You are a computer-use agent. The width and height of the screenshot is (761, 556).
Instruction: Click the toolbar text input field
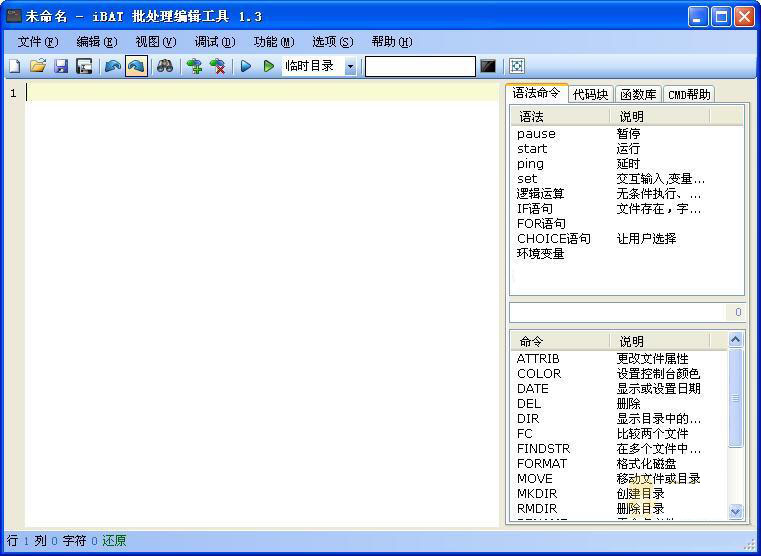420,66
